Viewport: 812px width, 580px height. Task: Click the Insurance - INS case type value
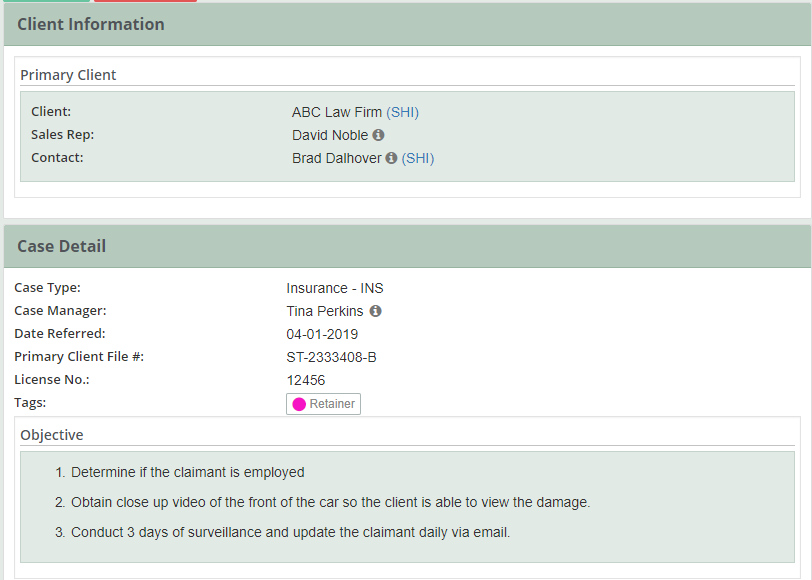[335, 288]
